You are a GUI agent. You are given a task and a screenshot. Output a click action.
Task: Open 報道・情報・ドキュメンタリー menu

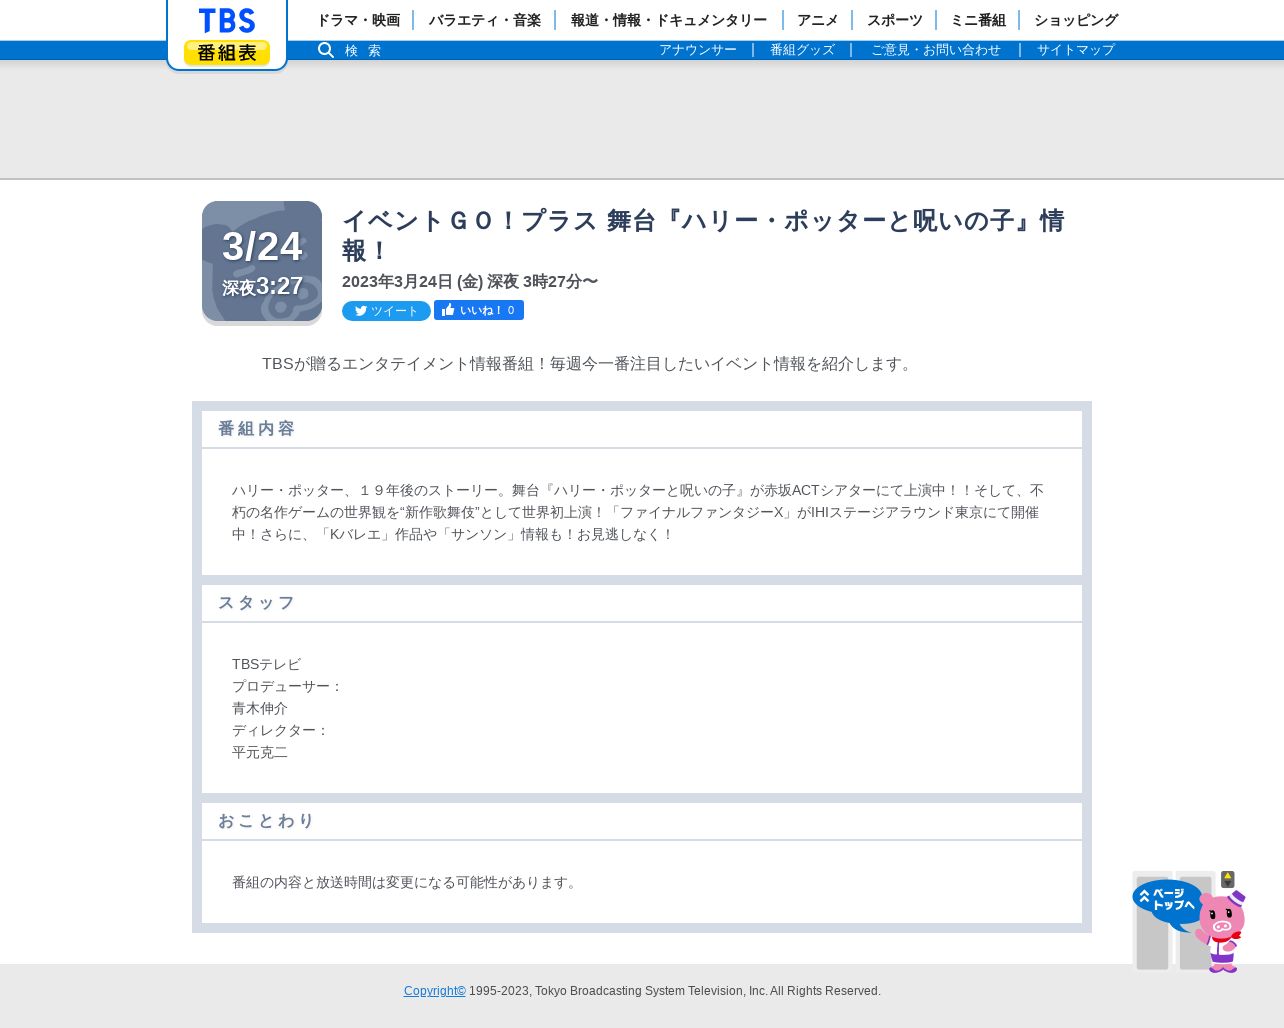[669, 20]
